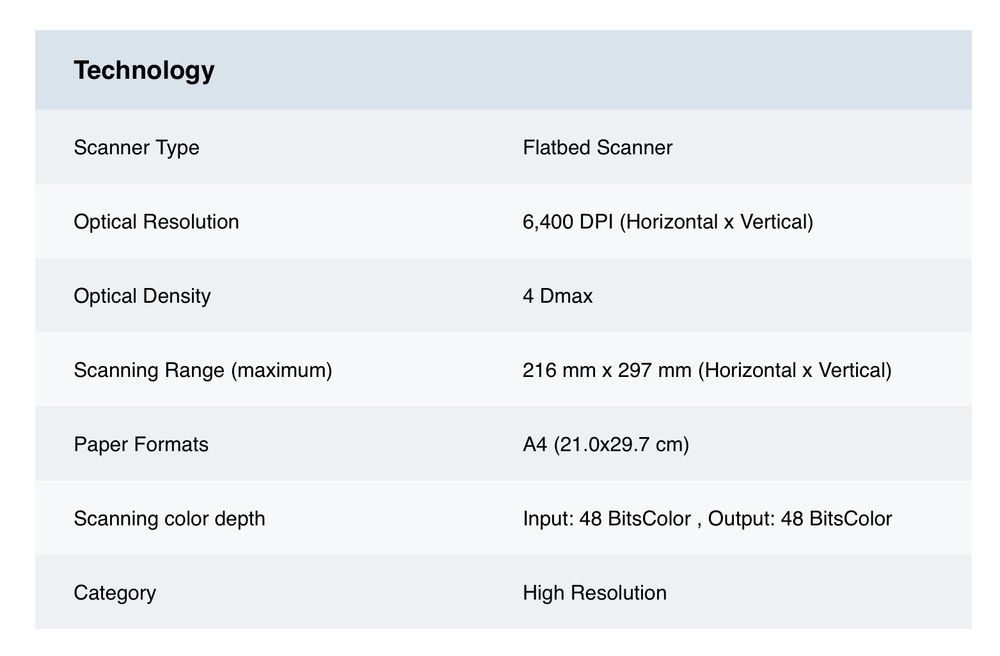This screenshot has height=656, width=1000.
Task: Click the (maximum) qualifier text
Action: [282, 370]
